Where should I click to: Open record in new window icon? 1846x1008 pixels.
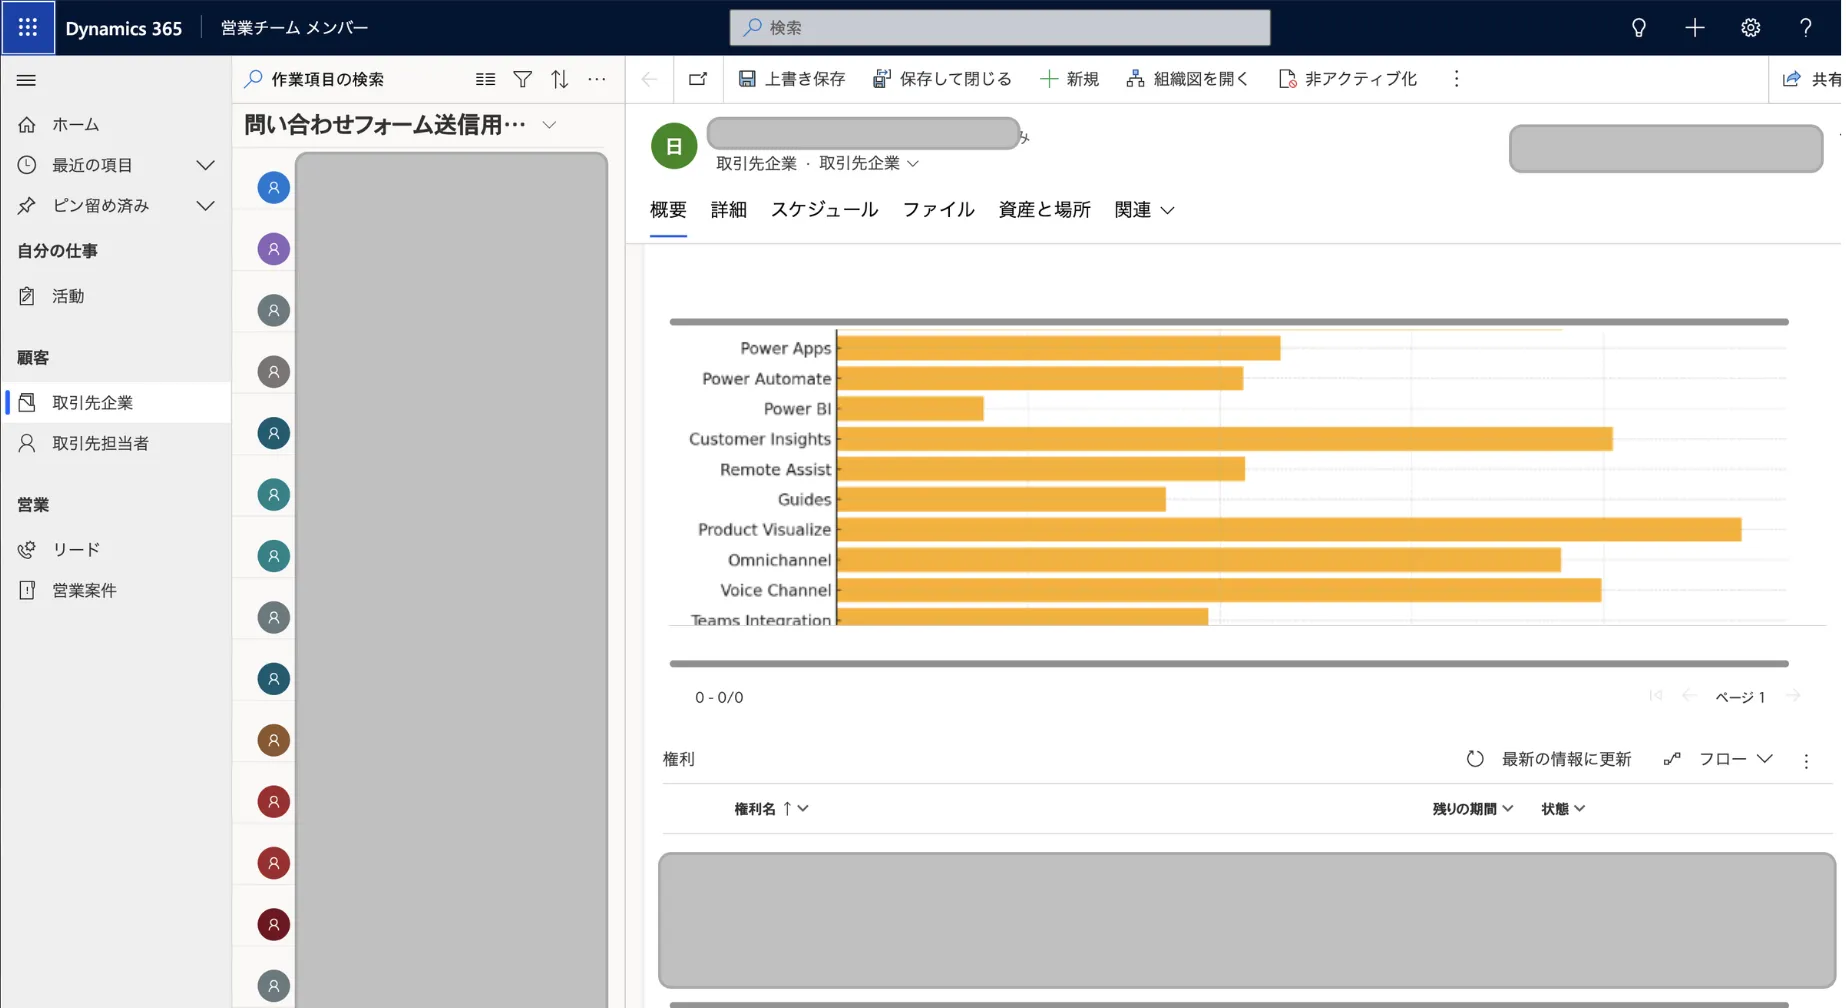[698, 79]
